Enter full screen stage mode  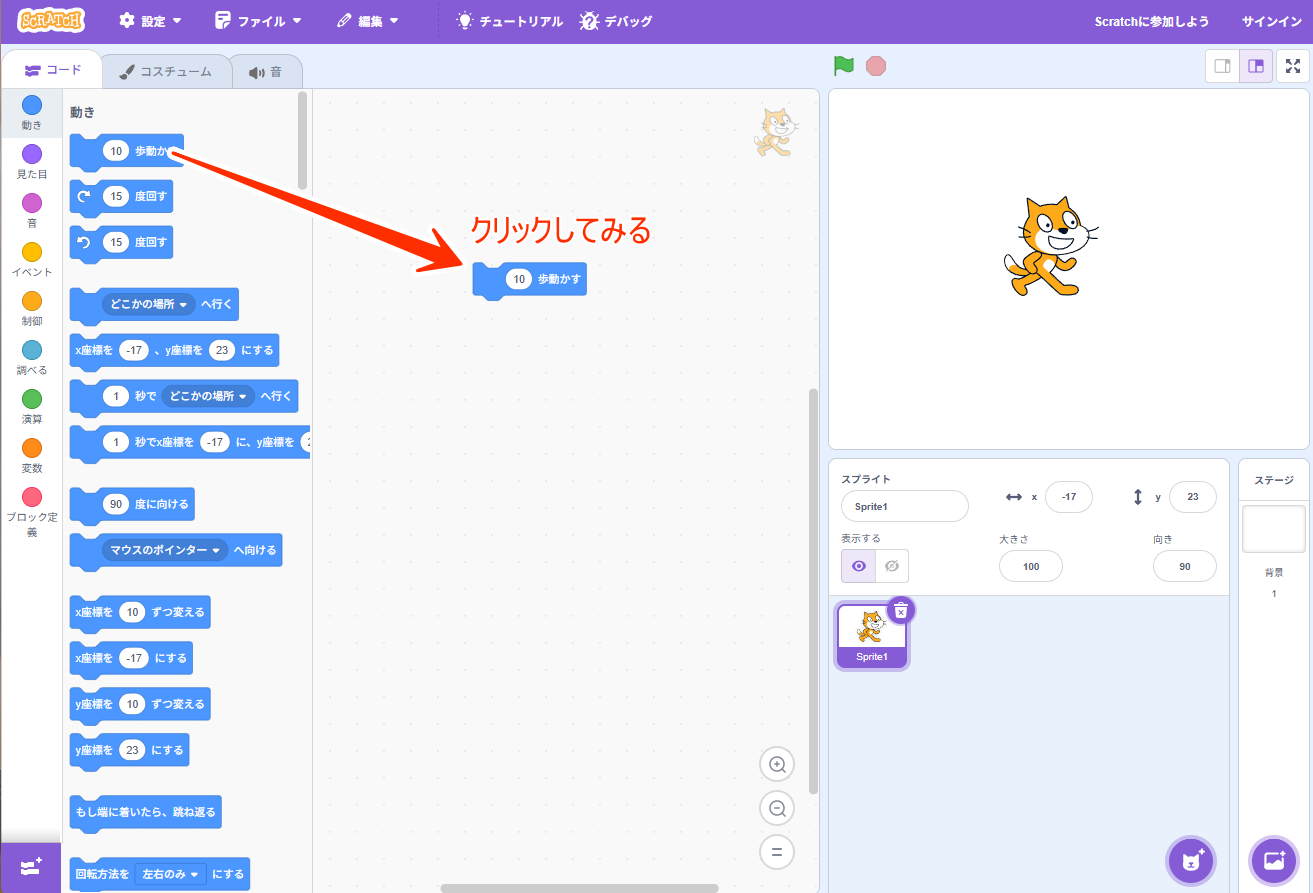[1293, 66]
